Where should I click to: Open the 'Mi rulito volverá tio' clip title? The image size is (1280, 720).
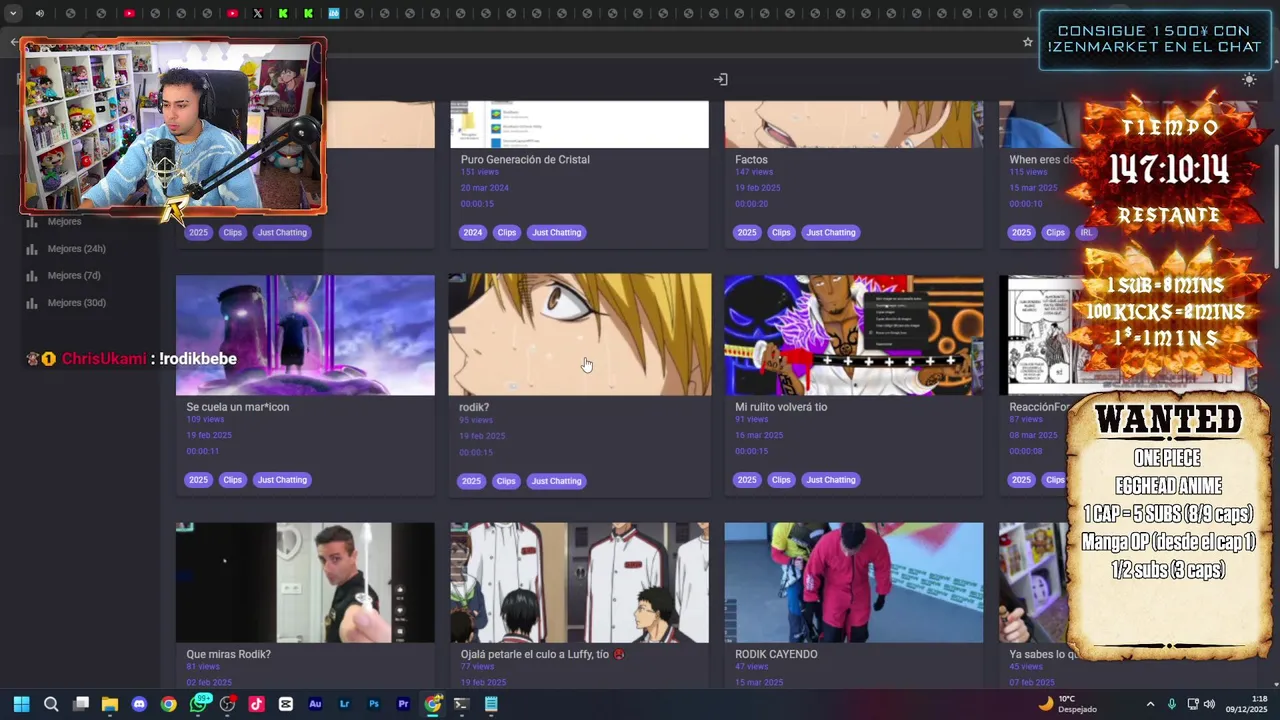781,407
